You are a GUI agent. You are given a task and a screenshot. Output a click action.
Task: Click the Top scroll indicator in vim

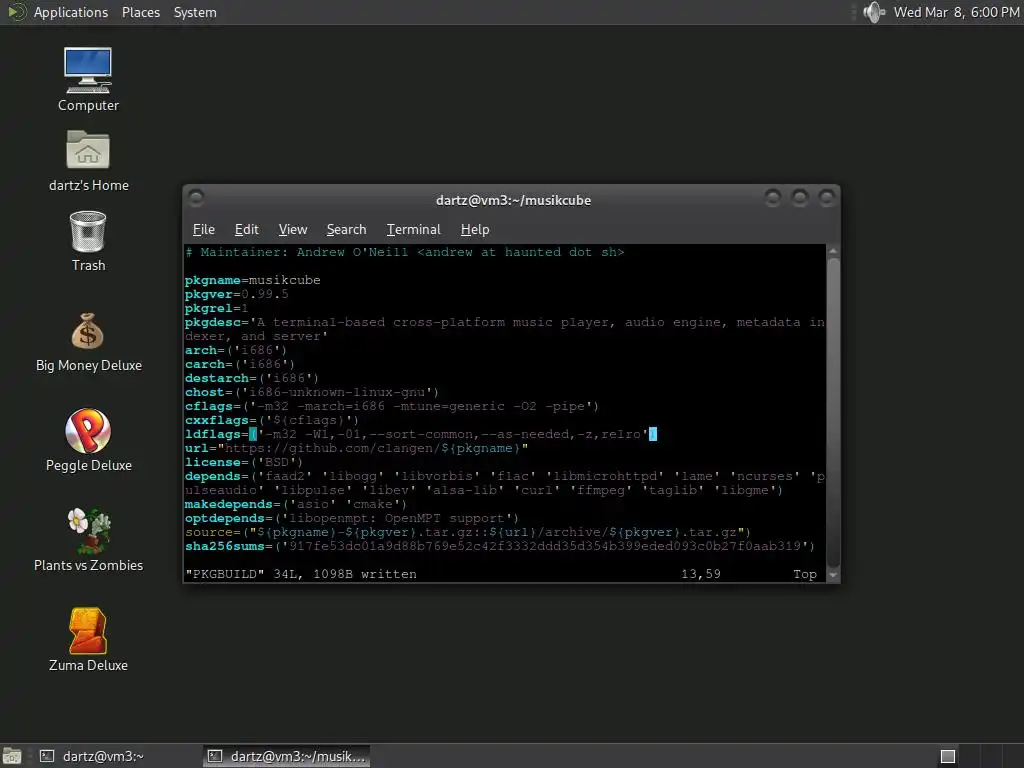tap(805, 575)
